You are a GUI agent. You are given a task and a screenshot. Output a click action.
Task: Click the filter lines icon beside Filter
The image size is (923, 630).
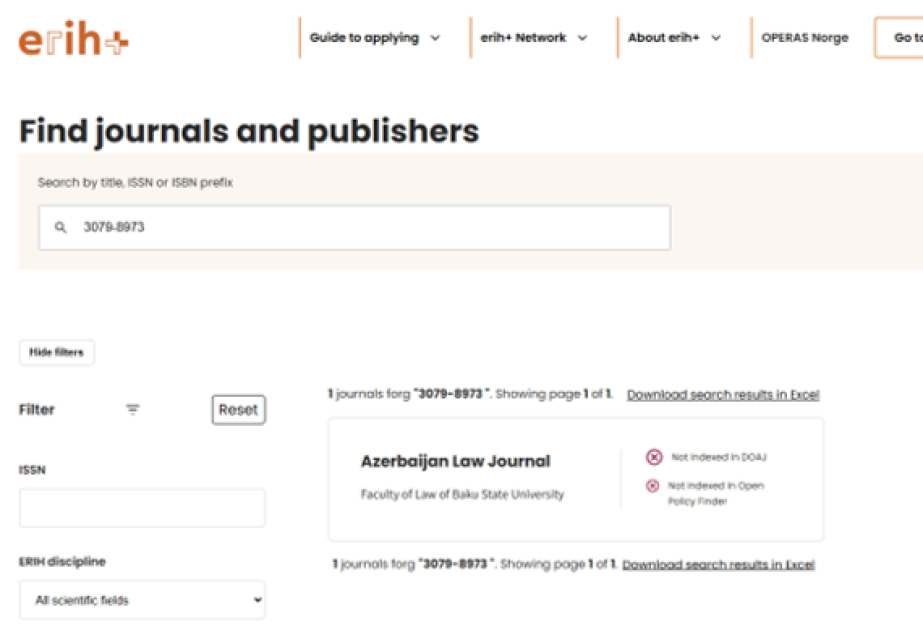tap(133, 409)
